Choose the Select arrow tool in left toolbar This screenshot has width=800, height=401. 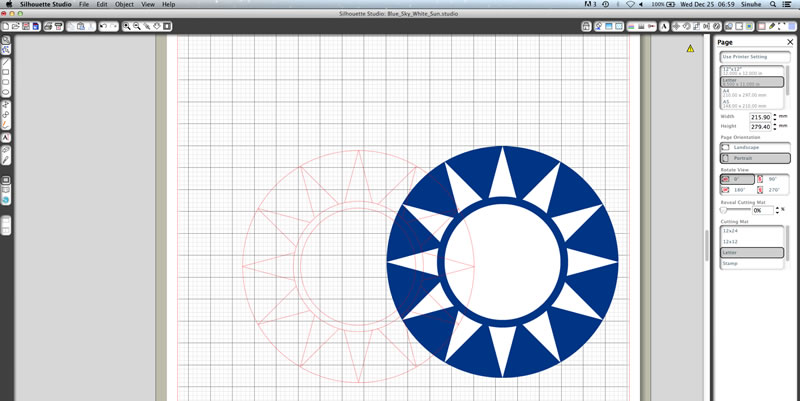pos(6,40)
